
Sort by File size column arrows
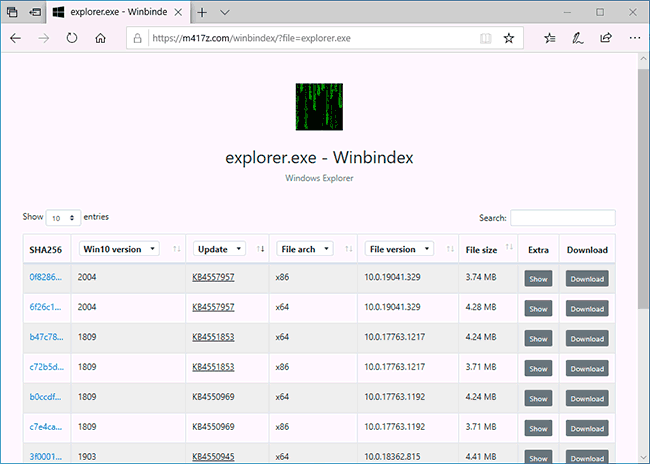coord(509,247)
